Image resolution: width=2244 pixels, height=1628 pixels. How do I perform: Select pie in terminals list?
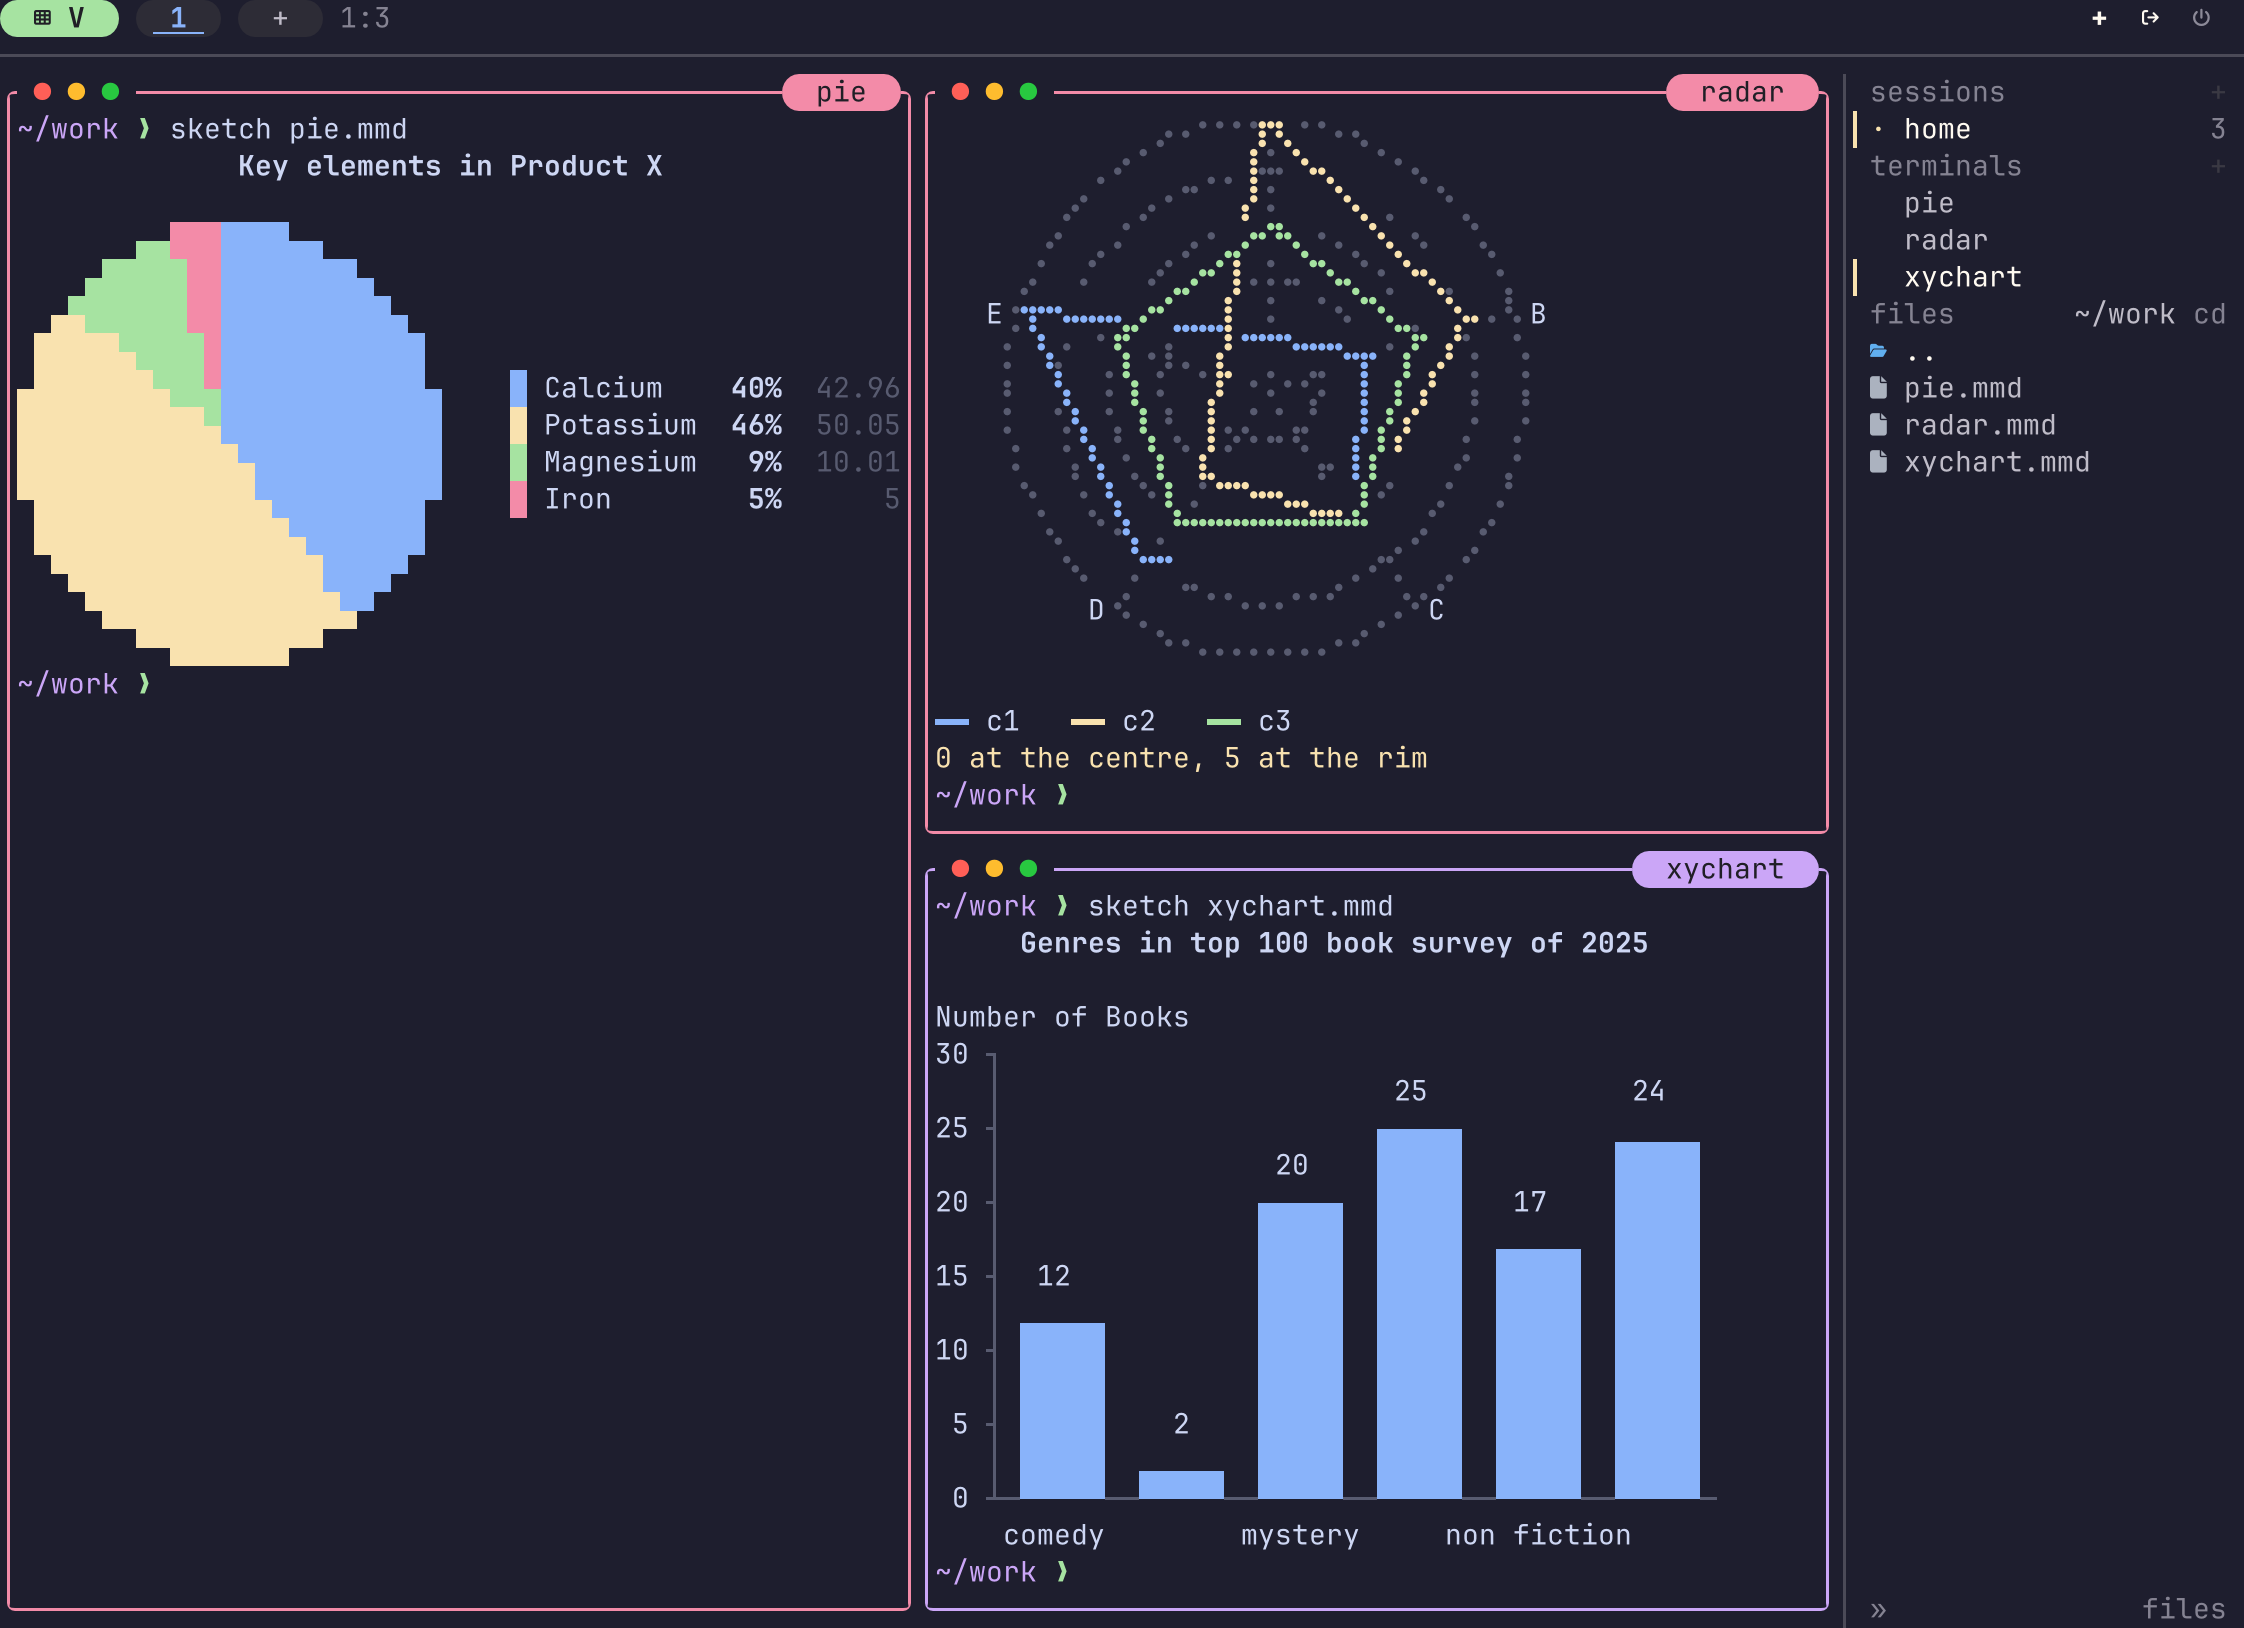point(1929,203)
